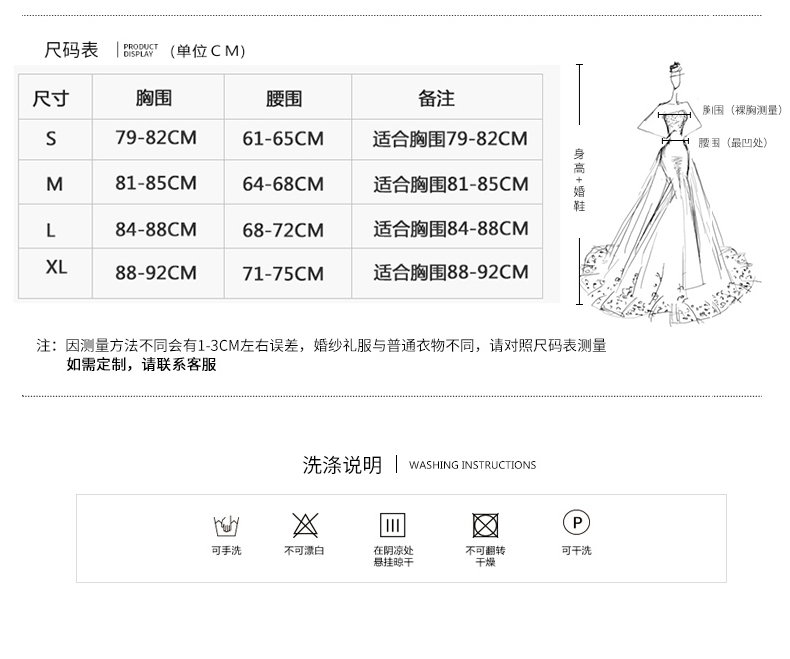790x659 pixels.
Task: Click the hang-dry-in-shade (在阴凉处悬挂晾干) icon
Action: pyautogui.click(x=392, y=525)
